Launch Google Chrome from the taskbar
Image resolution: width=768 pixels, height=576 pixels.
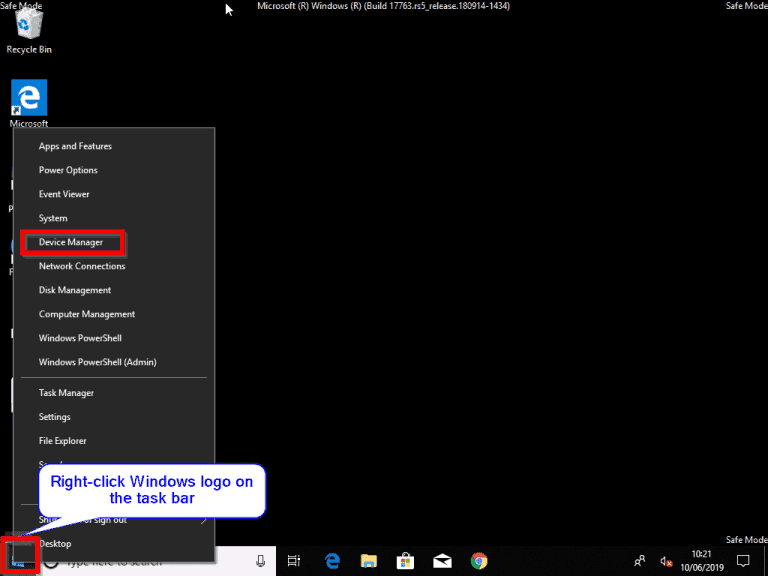[x=479, y=561]
